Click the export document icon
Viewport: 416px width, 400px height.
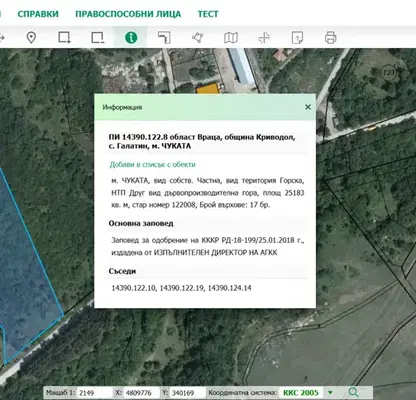pyautogui.click(x=297, y=37)
